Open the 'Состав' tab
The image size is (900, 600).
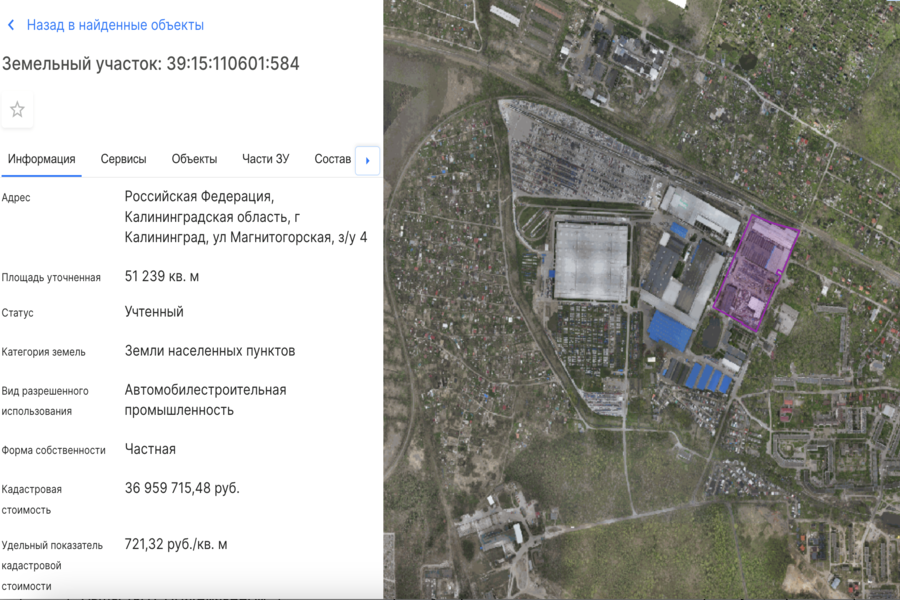[x=332, y=159]
